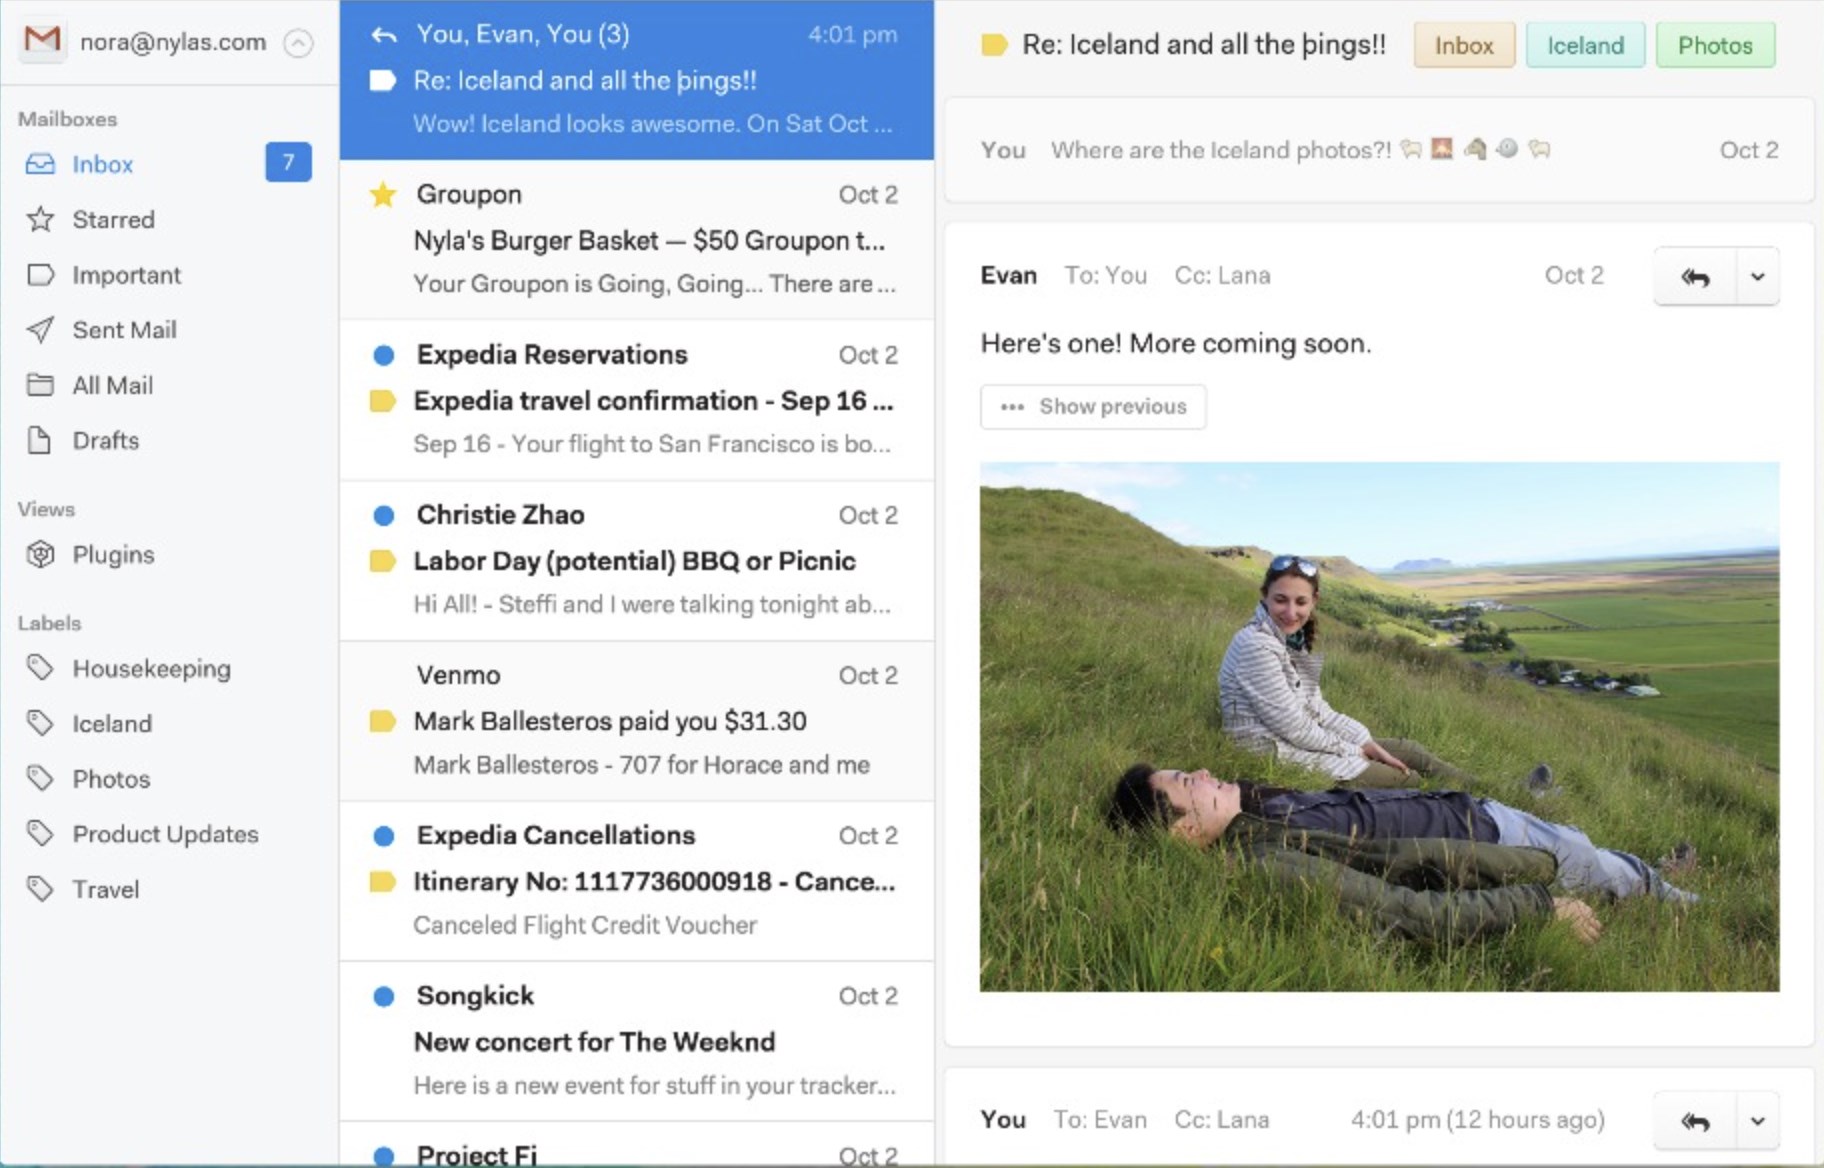1824x1168 pixels.
Task: Toggle important marker on Itinerary cancellation email
Action: click(x=383, y=881)
